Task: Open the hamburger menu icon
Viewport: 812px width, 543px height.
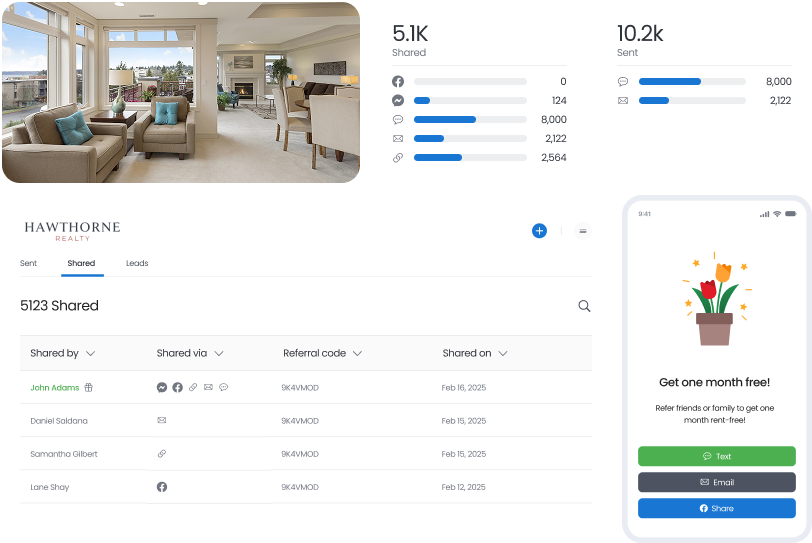Action: 583,231
